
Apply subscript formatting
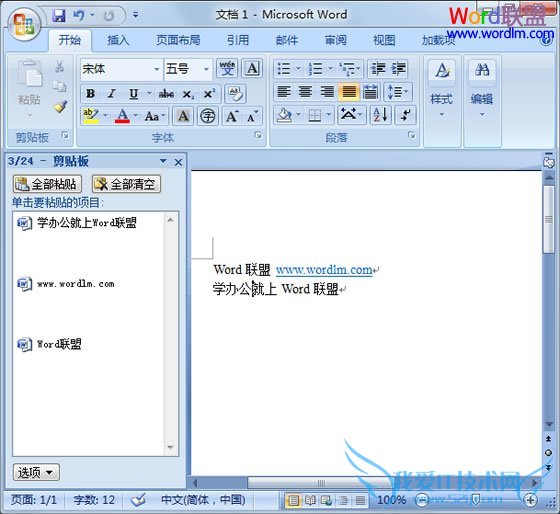[x=188, y=94]
